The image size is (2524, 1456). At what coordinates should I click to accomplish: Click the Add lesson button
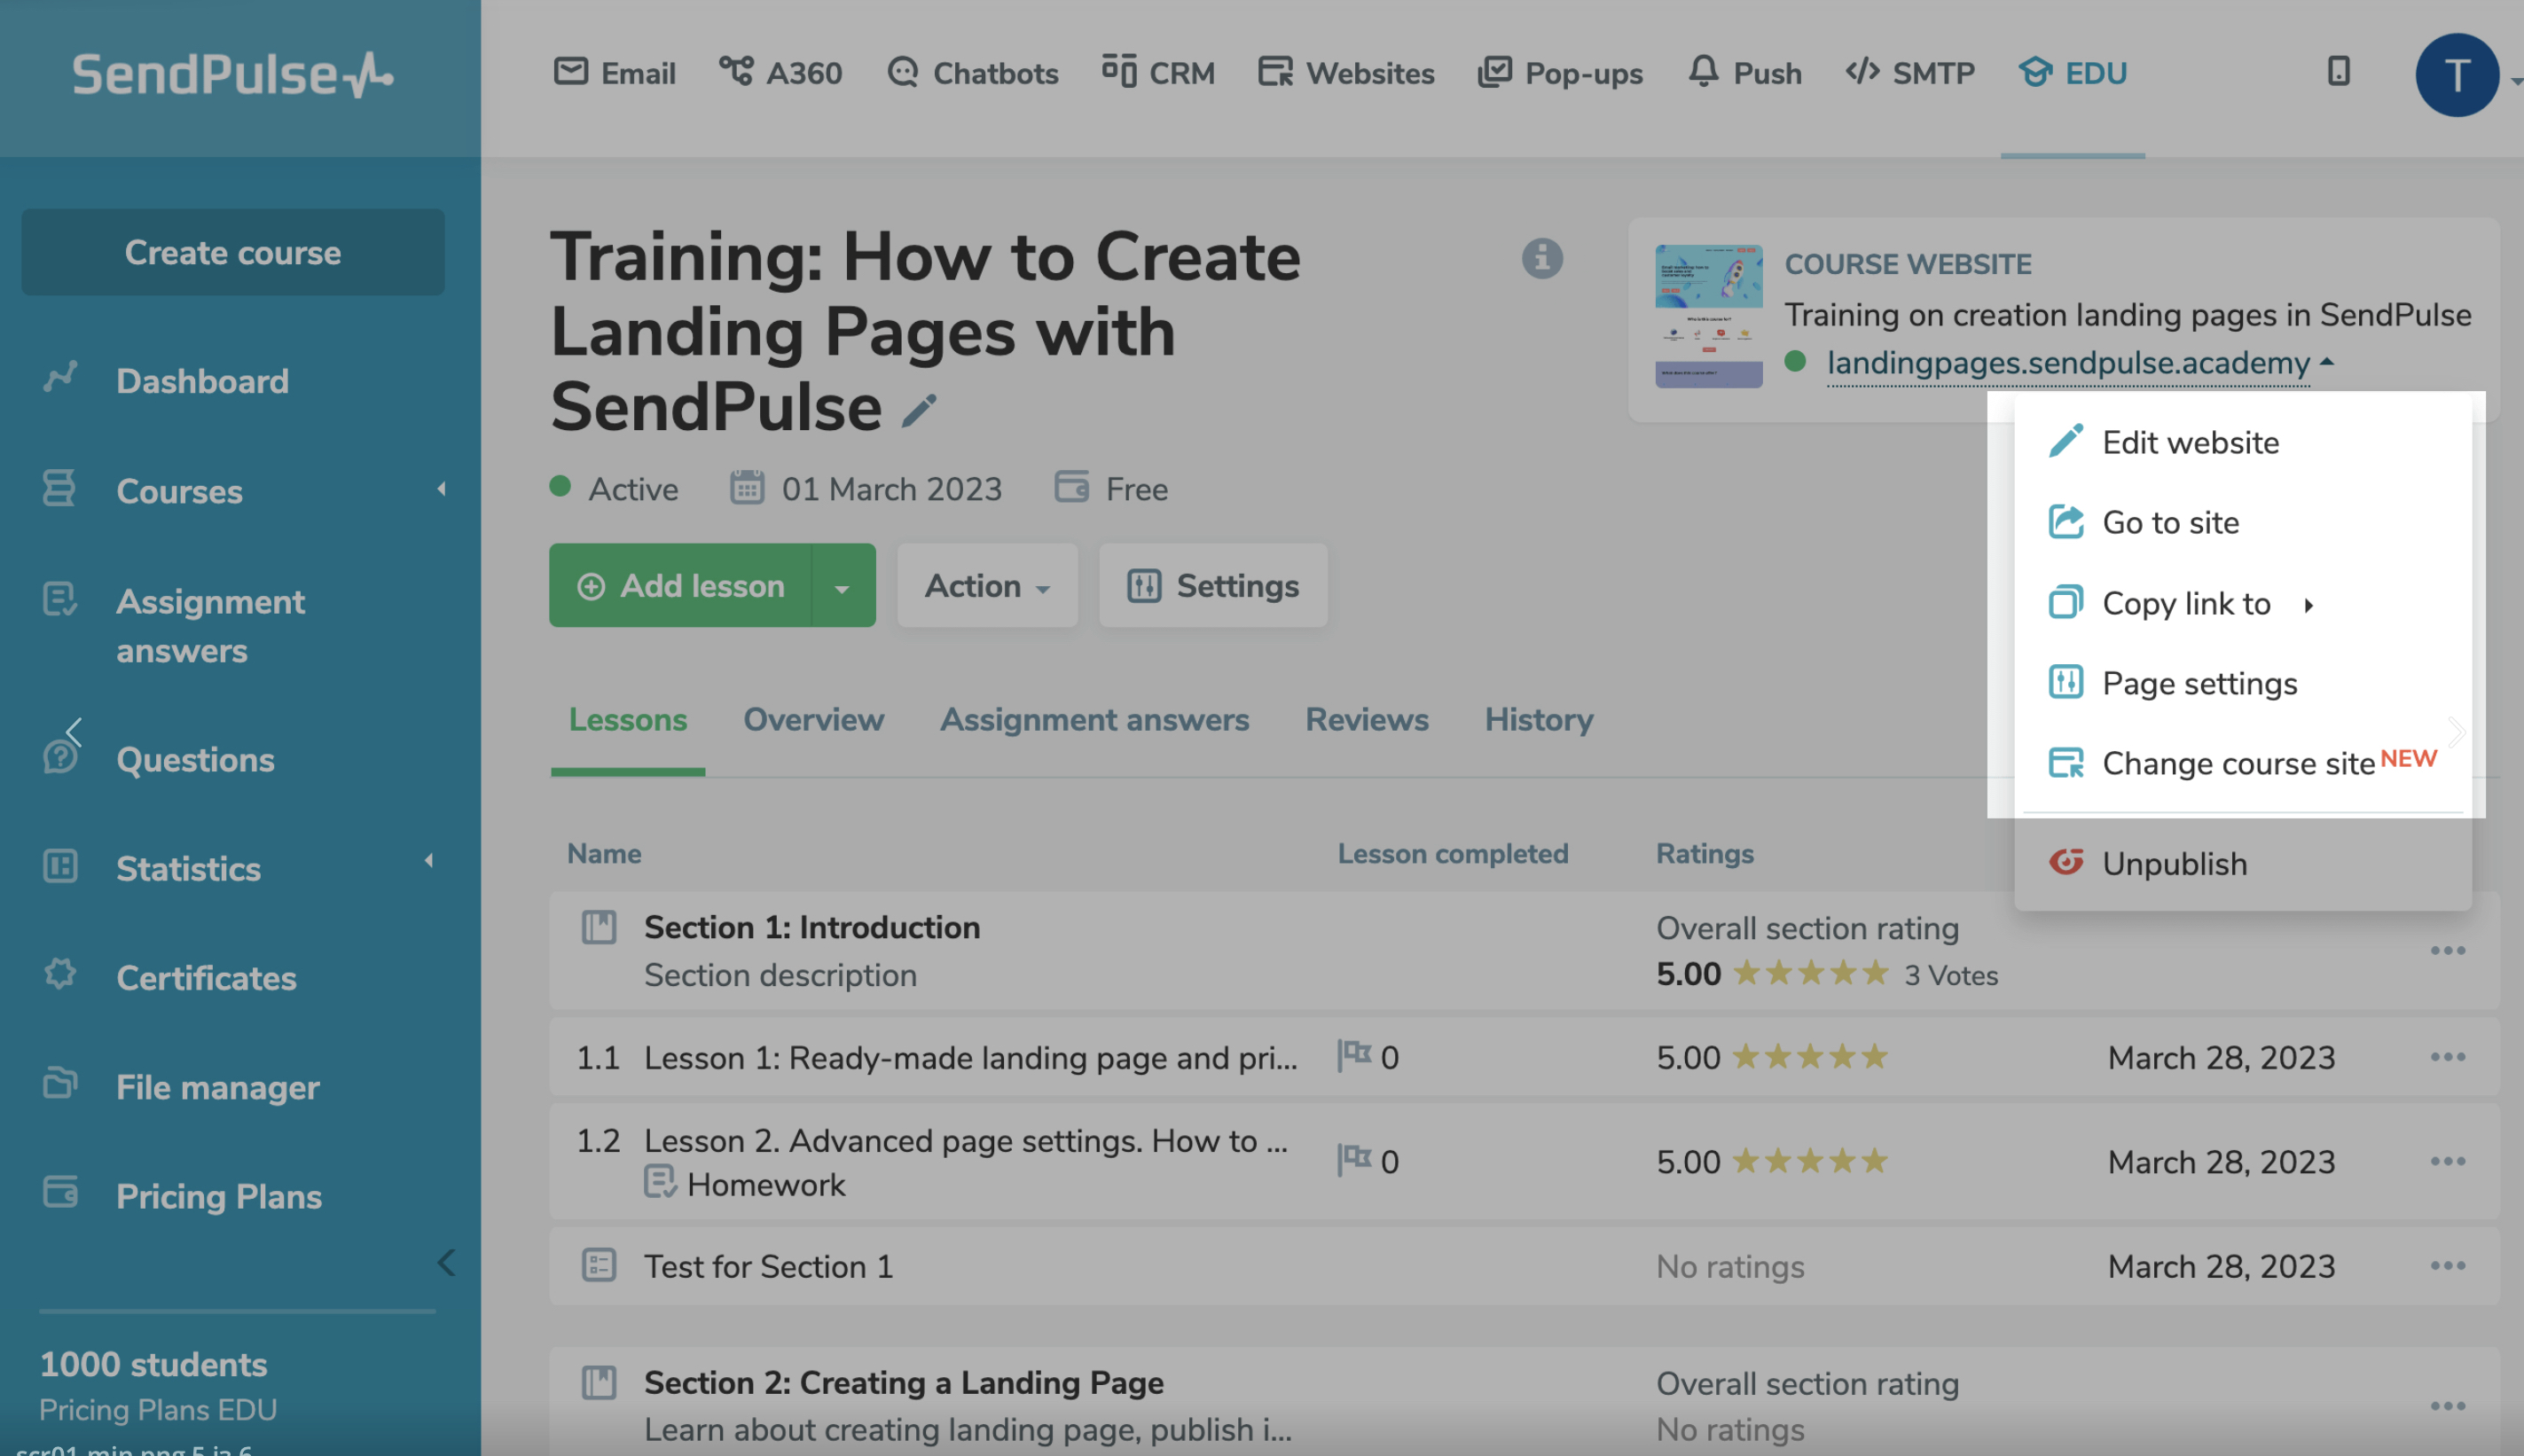[x=681, y=586]
